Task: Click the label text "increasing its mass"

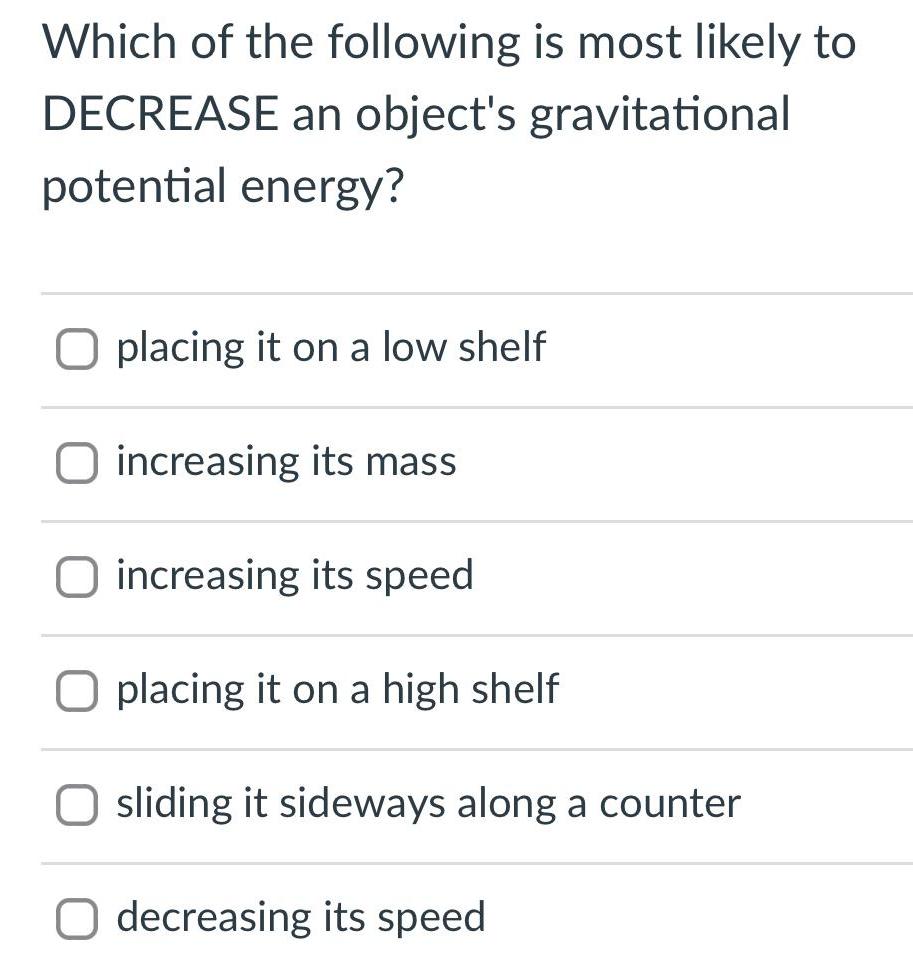Action: pos(286,462)
